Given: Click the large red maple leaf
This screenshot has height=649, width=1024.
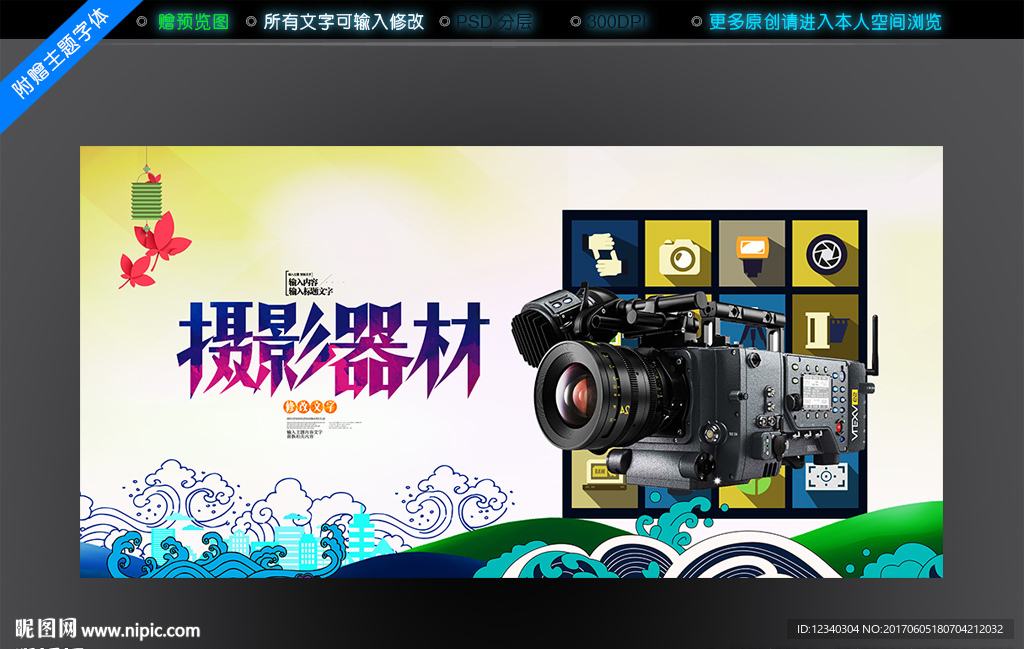Looking at the screenshot, I should (163, 238).
